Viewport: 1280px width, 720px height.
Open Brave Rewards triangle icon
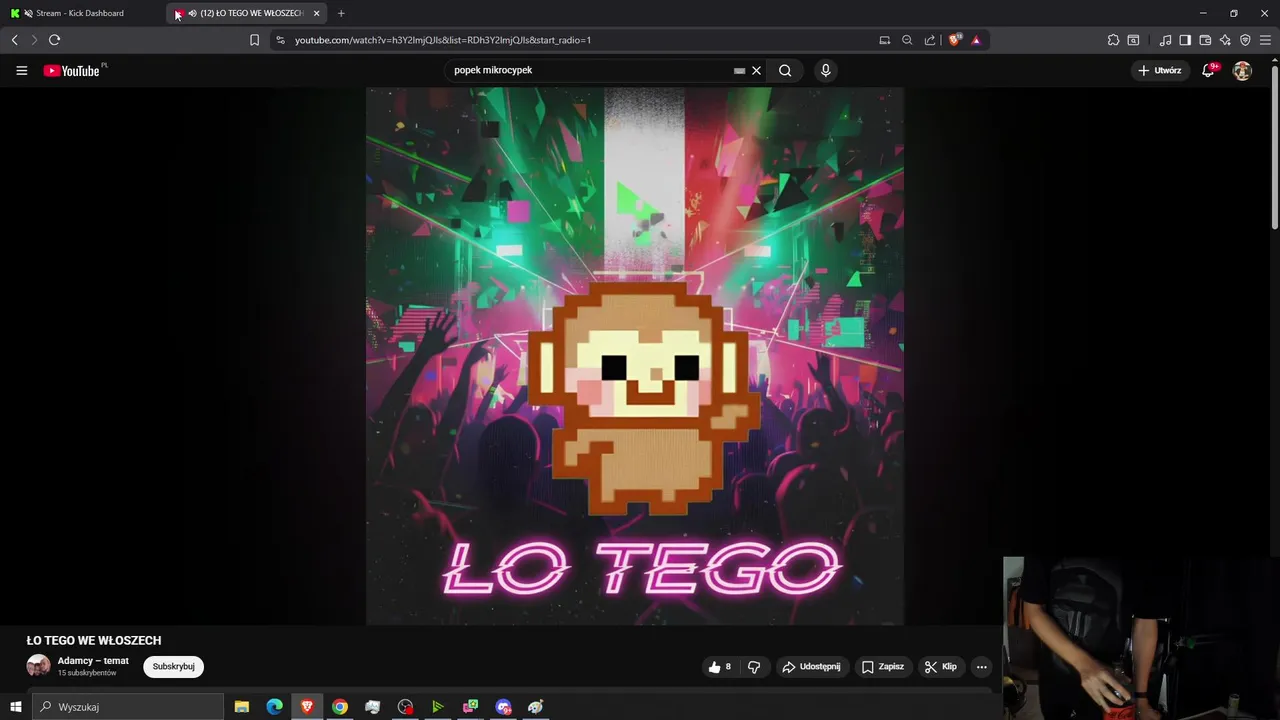coord(976,40)
